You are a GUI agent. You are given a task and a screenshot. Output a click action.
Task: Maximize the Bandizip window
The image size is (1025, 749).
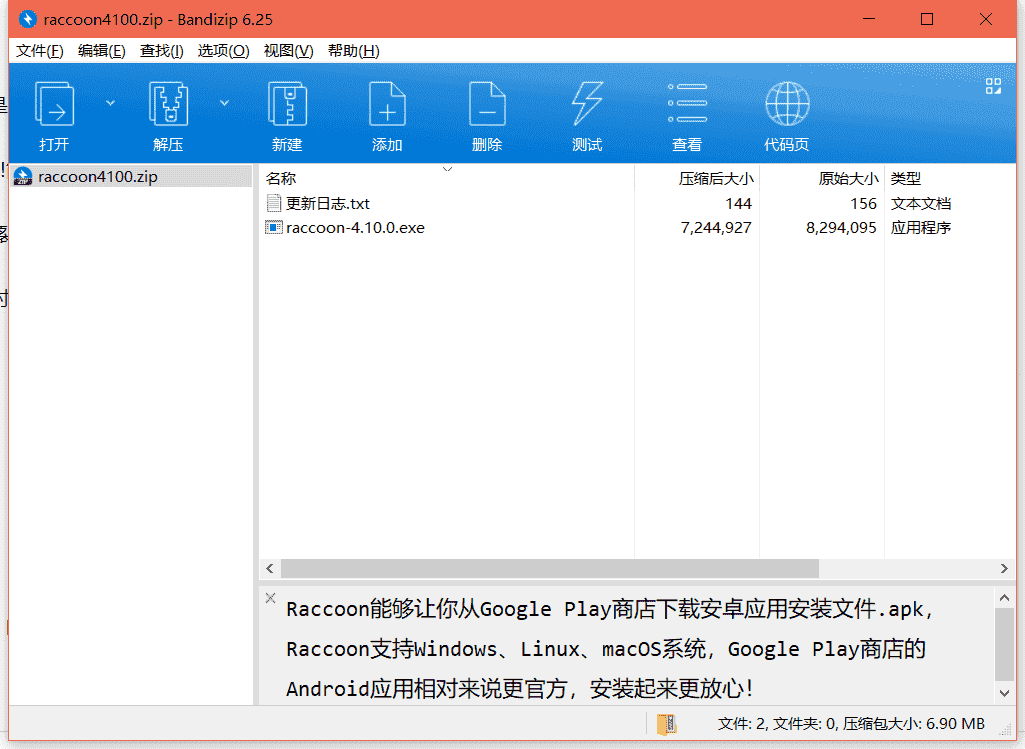927,20
